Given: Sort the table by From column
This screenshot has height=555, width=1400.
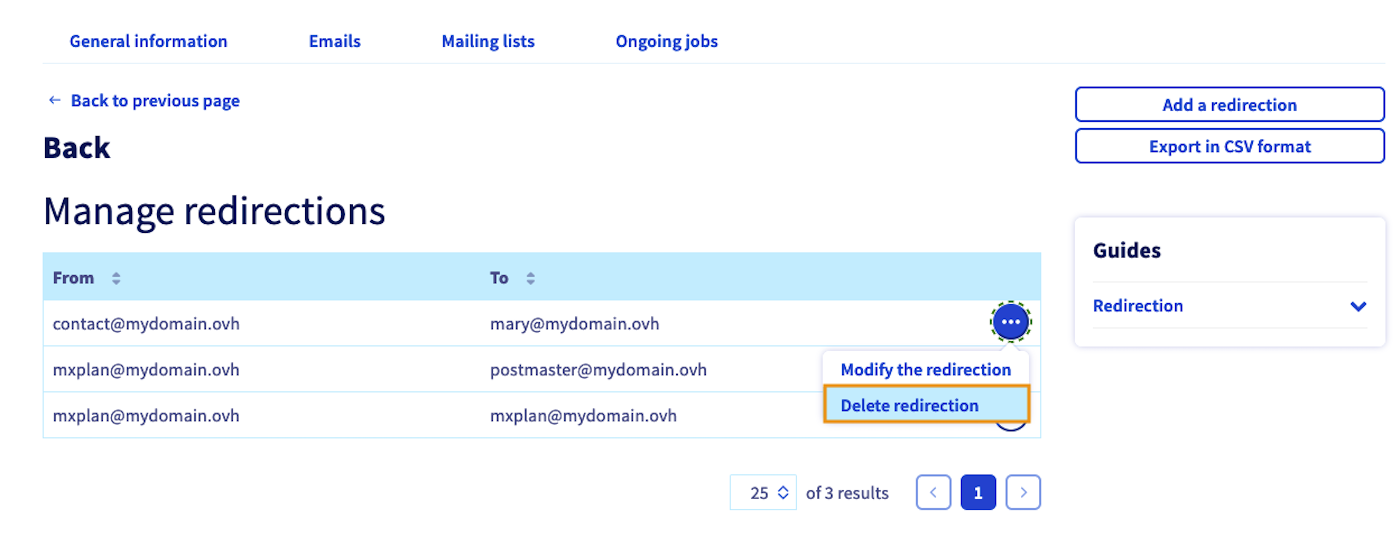Looking at the screenshot, I should click(x=116, y=278).
